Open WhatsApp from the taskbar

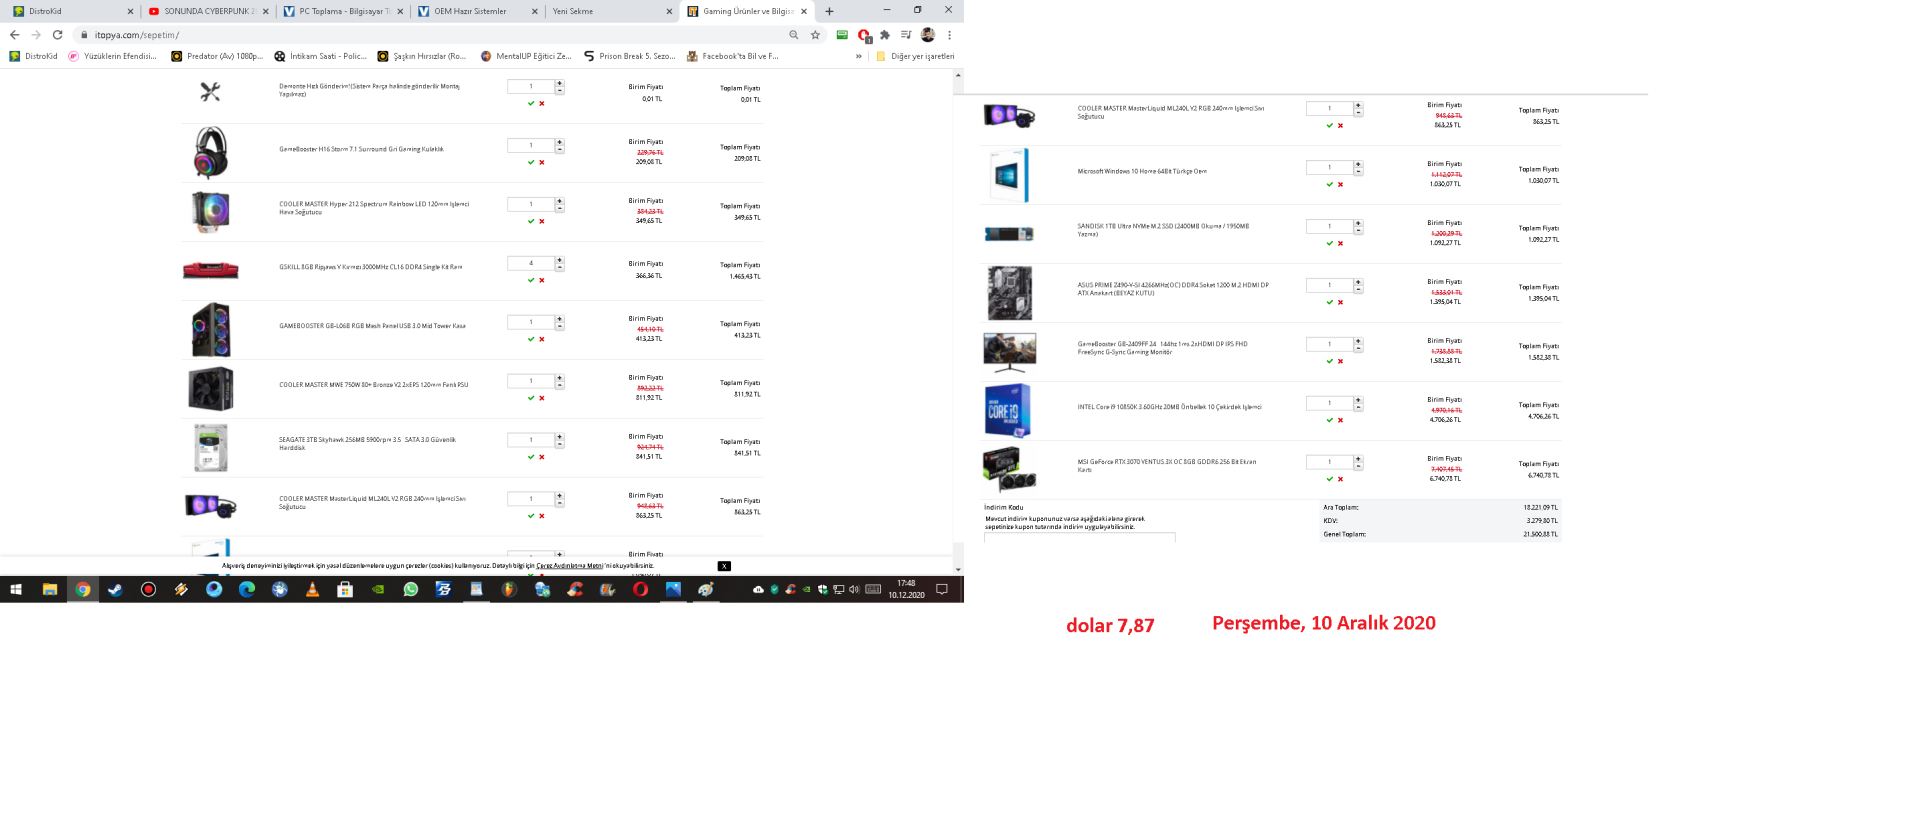tap(411, 590)
